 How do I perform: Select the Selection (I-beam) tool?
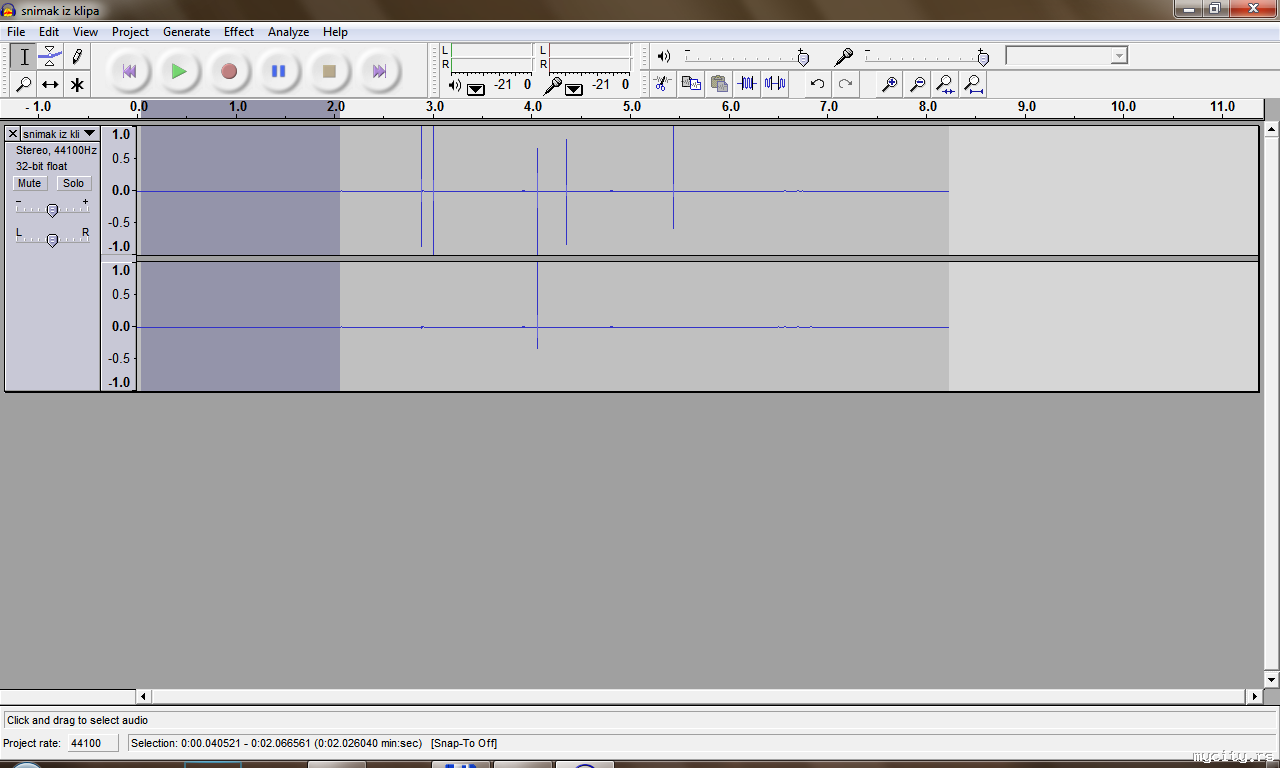point(24,57)
